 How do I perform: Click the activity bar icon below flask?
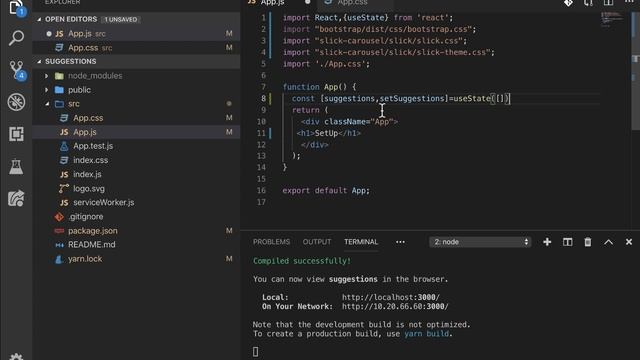click(16, 198)
